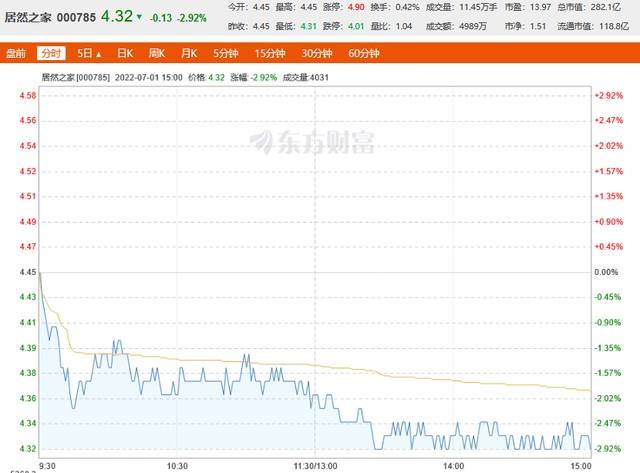Click the 最低 4.31 value
Screen dimensions: 640x473
point(309,26)
